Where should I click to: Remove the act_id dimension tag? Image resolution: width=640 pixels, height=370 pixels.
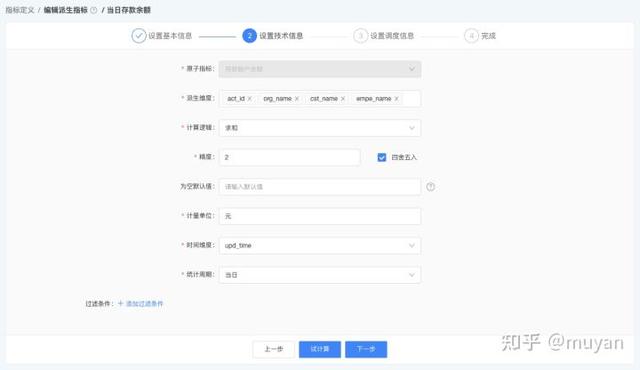tap(249, 99)
